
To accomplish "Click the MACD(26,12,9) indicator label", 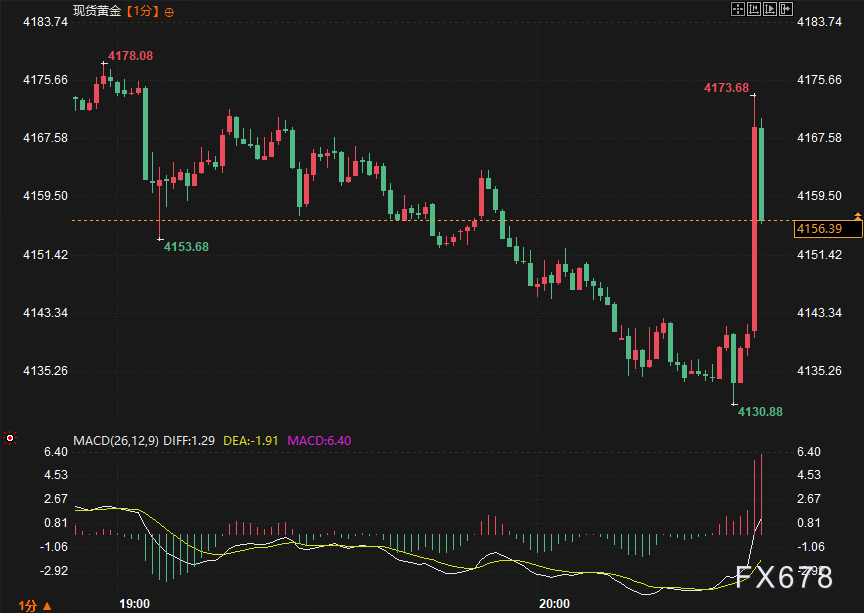I will (x=116, y=440).
